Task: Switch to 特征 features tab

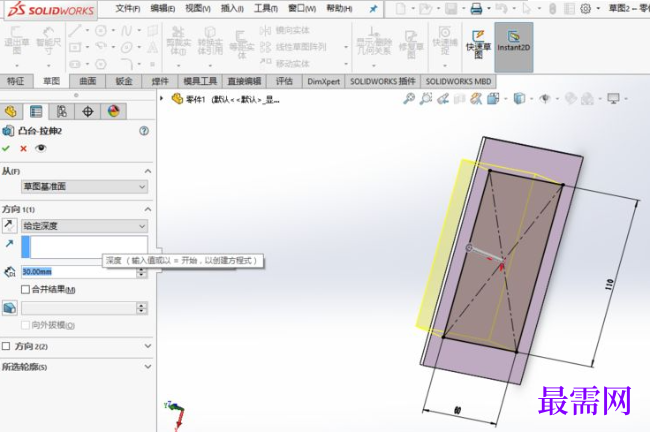Action: click(16, 81)
